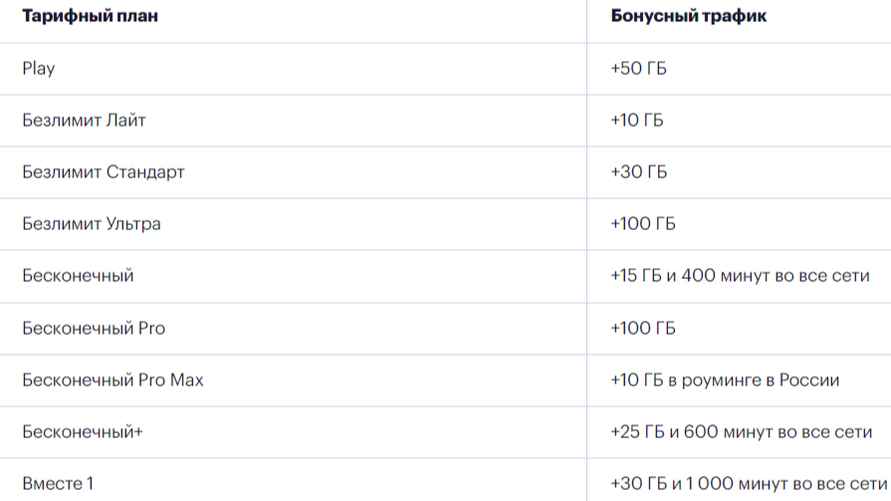Click "+25 ГБ и 600 минут" bonus cell
Viewport: 891px width, 501px height.
pyautogui.click(x=734, y=432)
